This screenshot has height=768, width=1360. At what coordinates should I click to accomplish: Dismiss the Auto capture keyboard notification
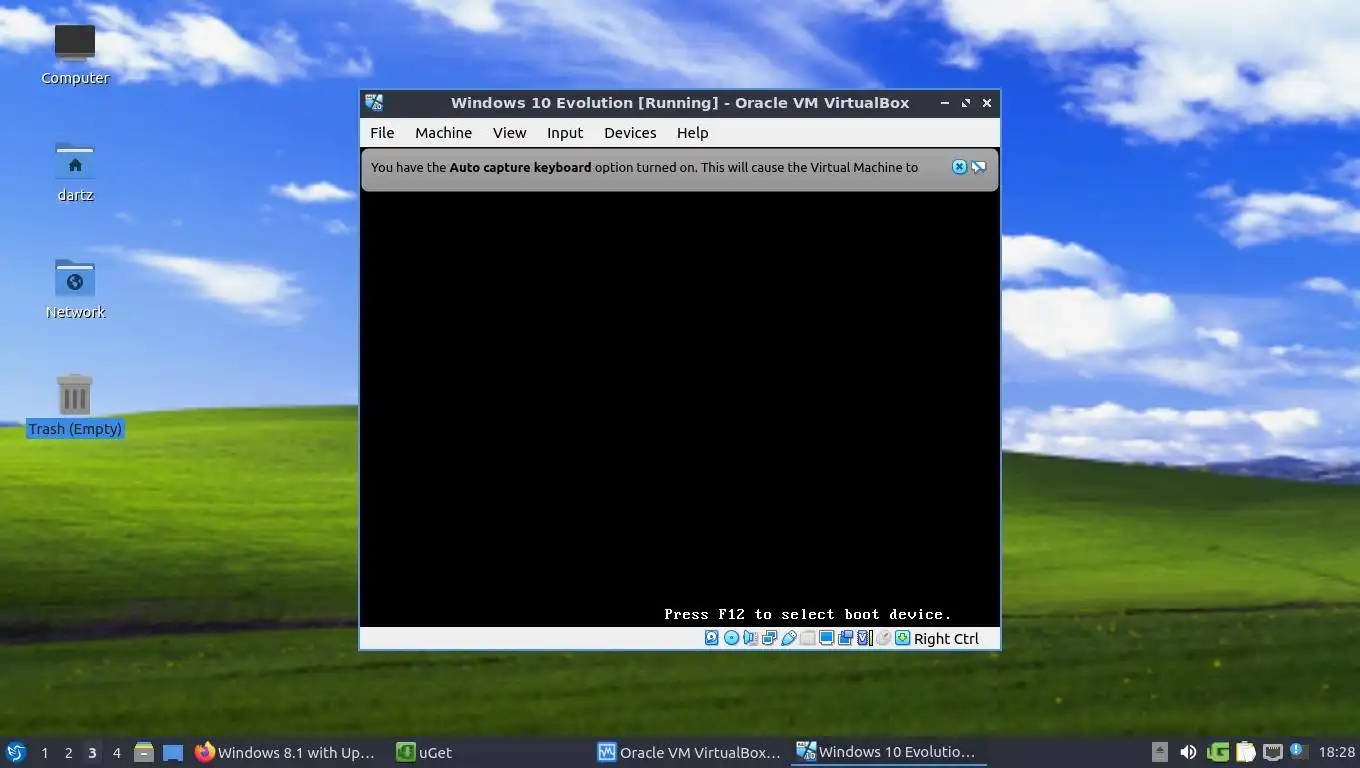pyautogui.click(x=959, y=167)
